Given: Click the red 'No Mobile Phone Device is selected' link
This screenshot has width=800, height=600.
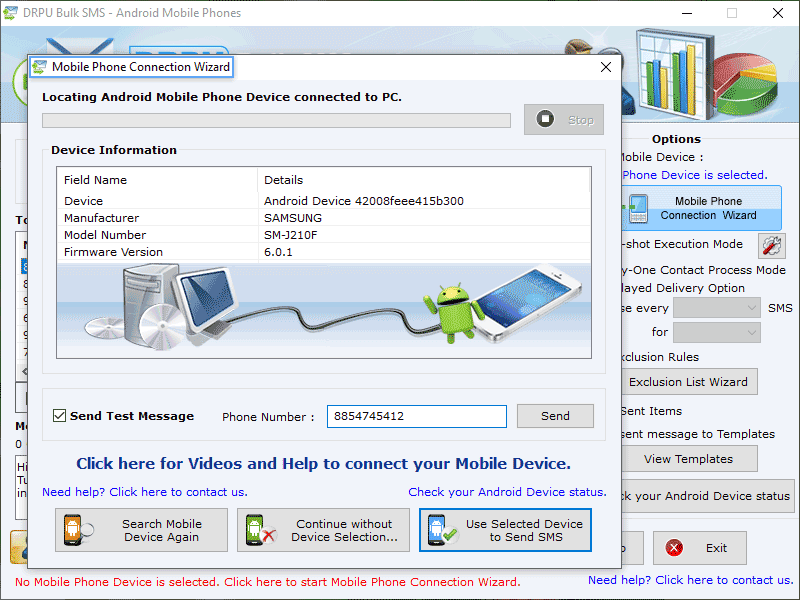Looking at the screenshot, I should pos(268,582).
